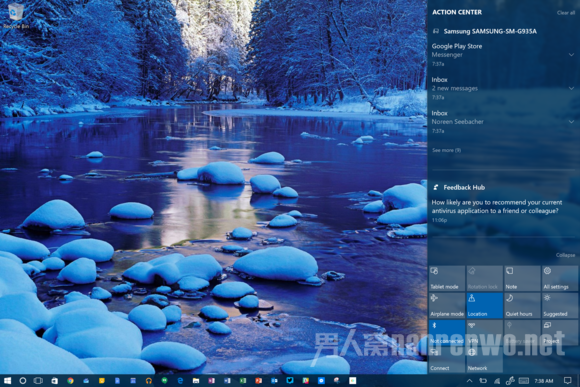
Task: Expand the Google Play Store Messenger notification
Action: pyautogui.click(x=571, y=55)
